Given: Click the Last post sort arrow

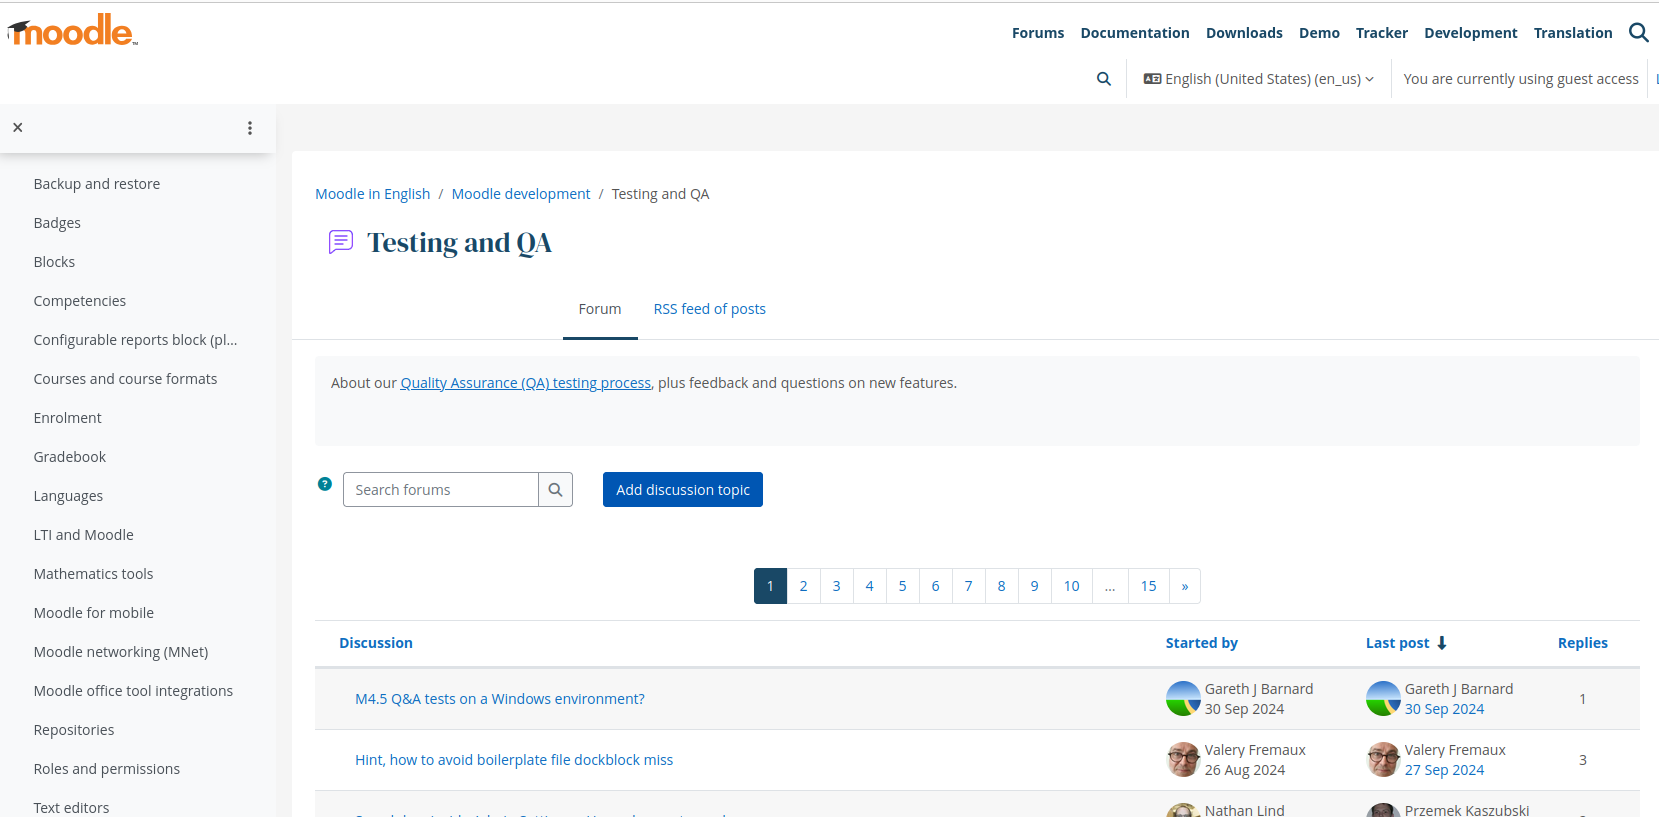Looking at the screenshot, I should (x=1442, y=643).
